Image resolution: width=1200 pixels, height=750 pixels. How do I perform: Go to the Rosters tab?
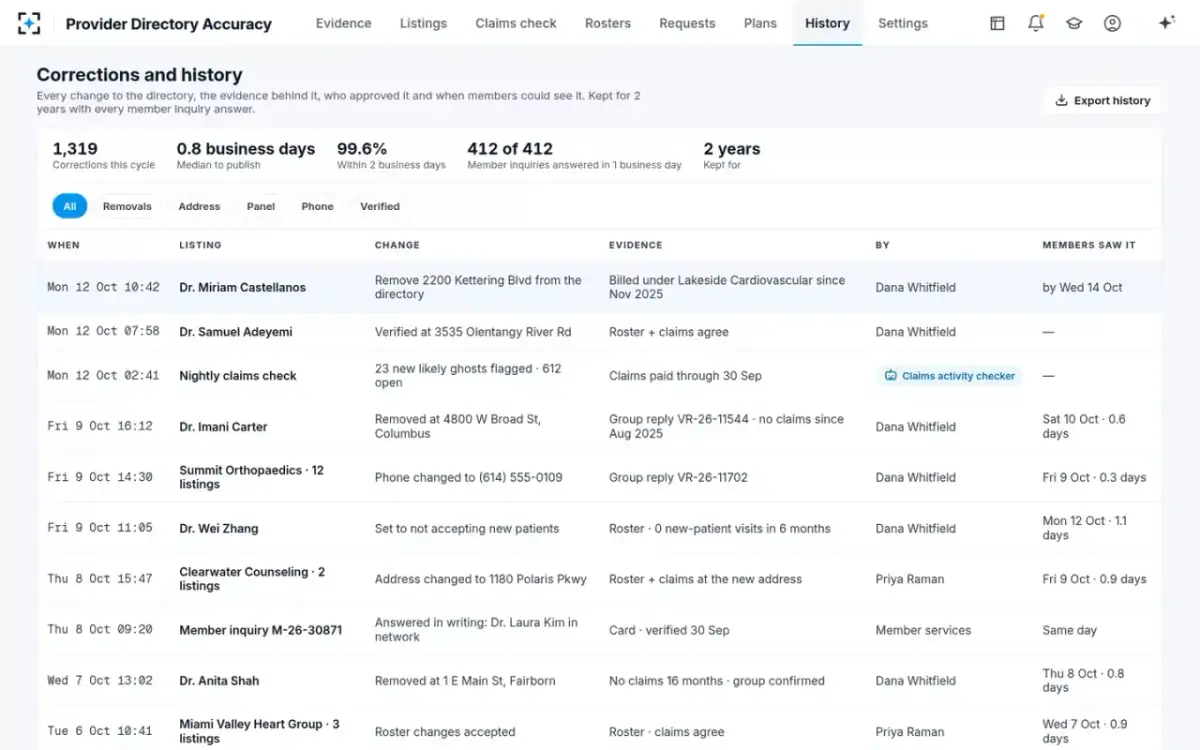click(x=608, y=23)
